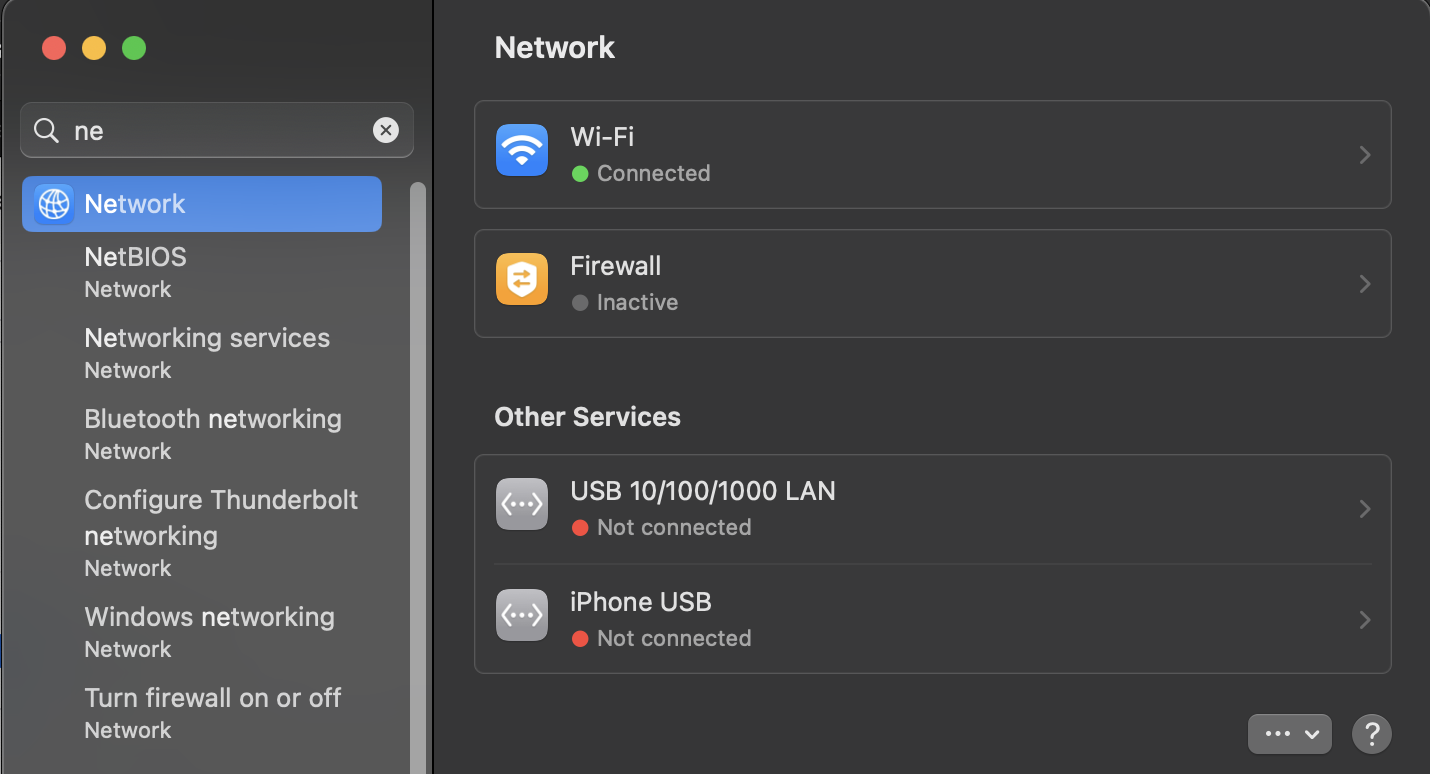Click the iPhone USB service icon
The width and height of the screenshot is (1430, 774).
[521, 615]
